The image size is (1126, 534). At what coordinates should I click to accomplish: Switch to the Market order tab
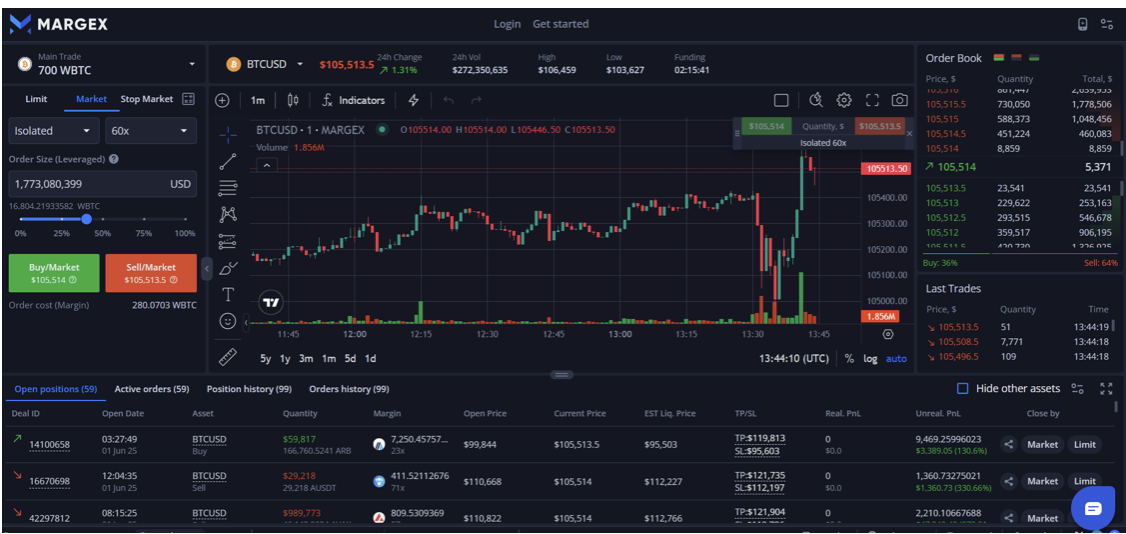91,99
